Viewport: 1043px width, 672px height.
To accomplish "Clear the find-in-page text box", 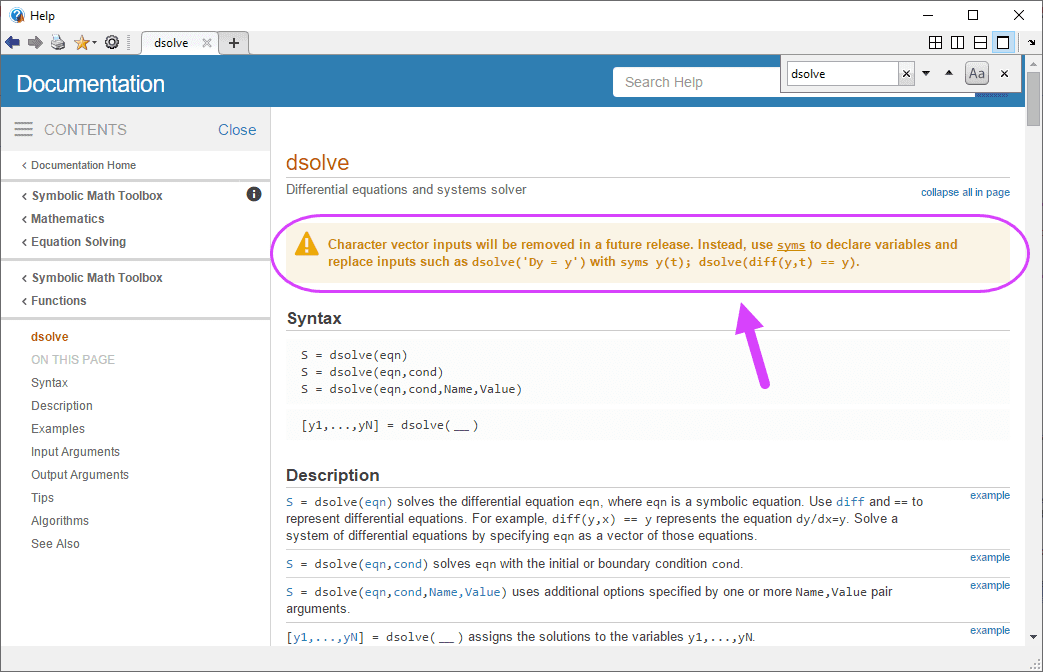I will (906, 74).
